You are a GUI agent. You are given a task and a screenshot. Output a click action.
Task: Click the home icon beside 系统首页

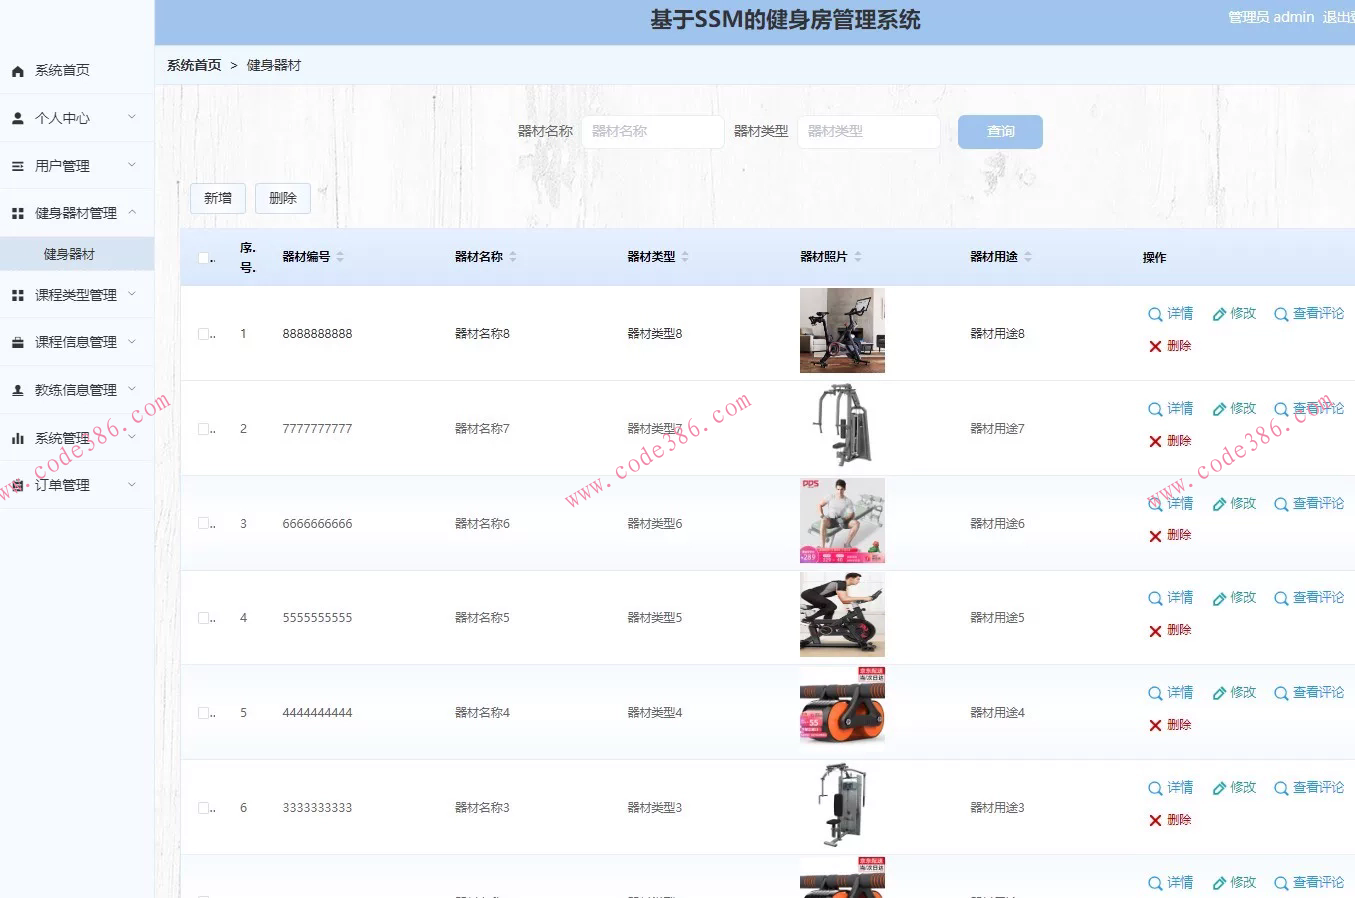(16, 70)
